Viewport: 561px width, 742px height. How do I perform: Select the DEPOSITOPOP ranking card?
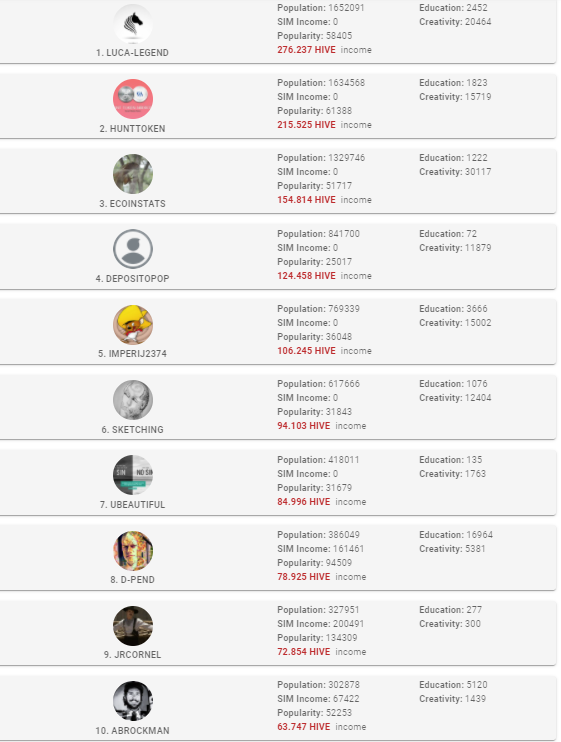coord(278,256)
